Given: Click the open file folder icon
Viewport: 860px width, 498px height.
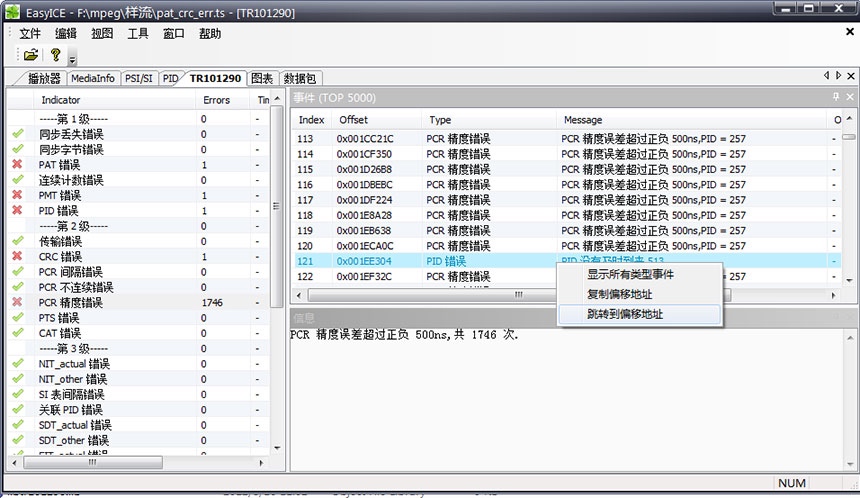Looking at the screenshot, I should [x=31, y=55].
